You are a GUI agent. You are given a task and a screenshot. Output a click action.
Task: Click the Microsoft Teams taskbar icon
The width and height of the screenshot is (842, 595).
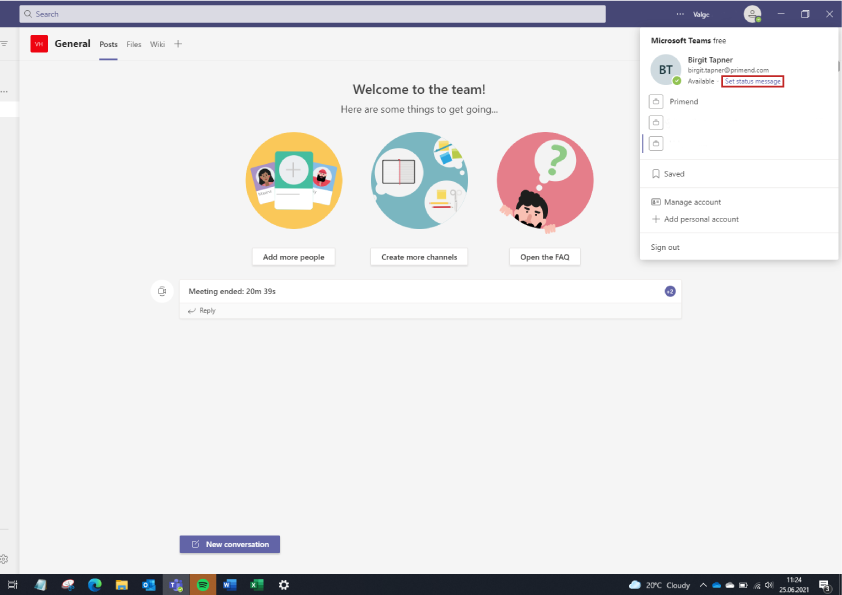pos(176,585)
